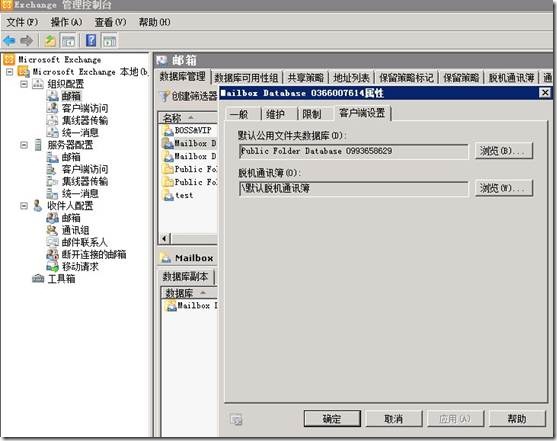Select the BOSS&VIP database row

pyautogui.click(x=189, y=130)
